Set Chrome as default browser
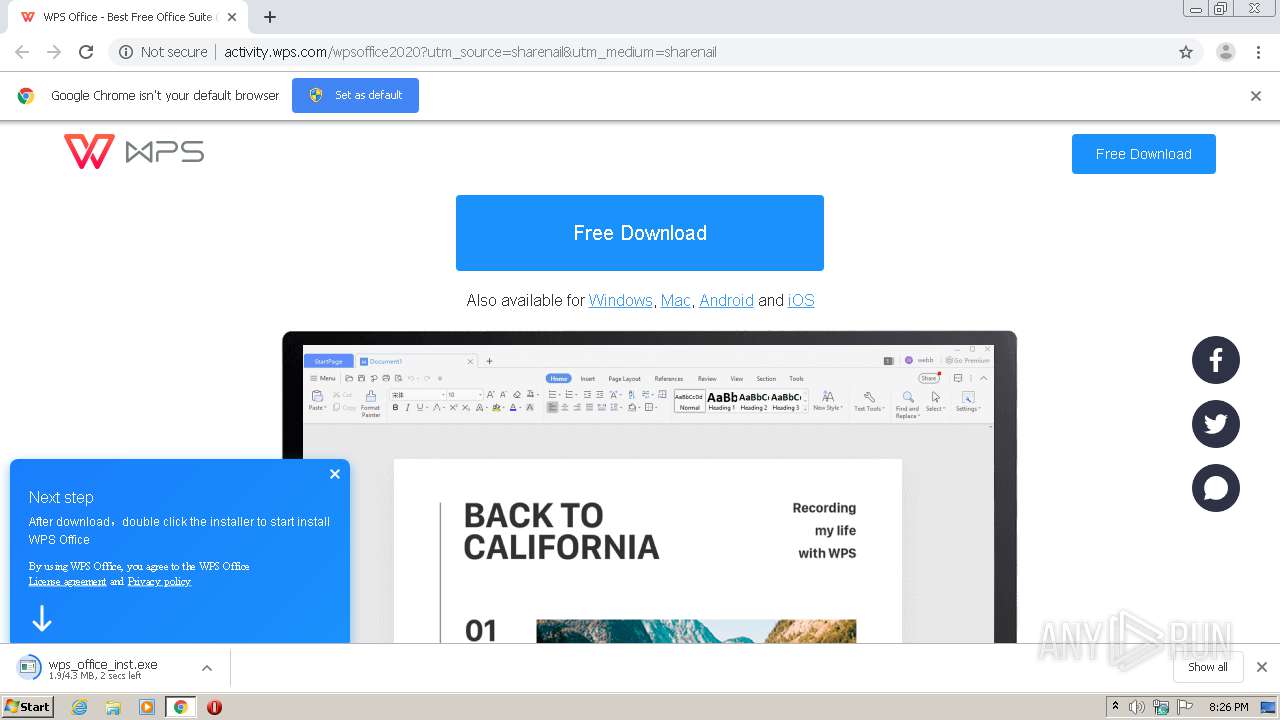Screen dimensions: 1280x720 [355, 95]
